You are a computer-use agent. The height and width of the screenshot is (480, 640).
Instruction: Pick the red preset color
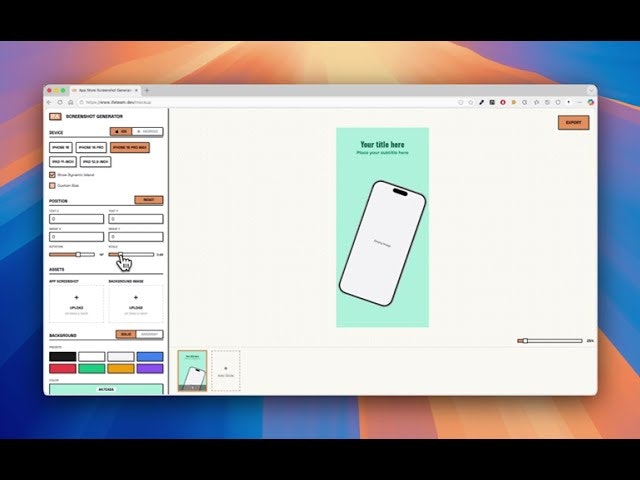tap(62, 369)
